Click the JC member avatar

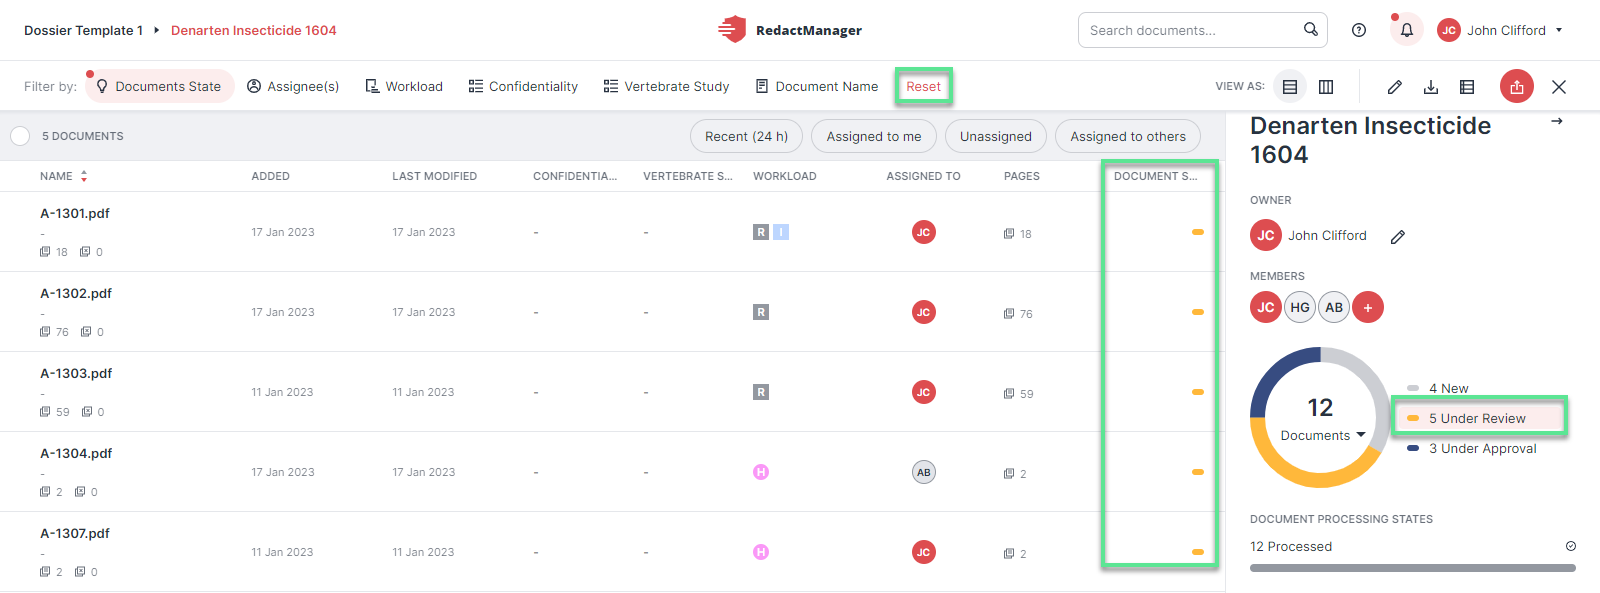tap(1266, 307)
